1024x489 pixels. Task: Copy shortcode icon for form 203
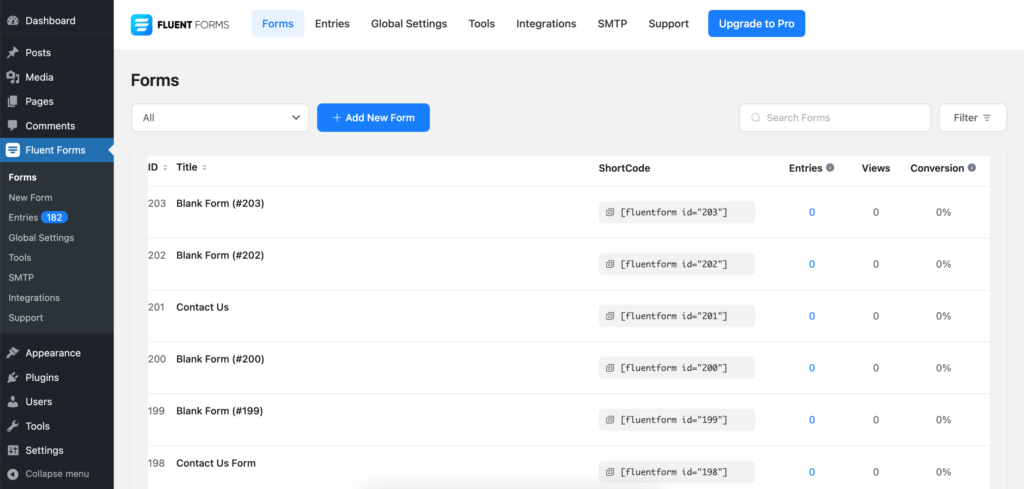(x=610, y=212)
